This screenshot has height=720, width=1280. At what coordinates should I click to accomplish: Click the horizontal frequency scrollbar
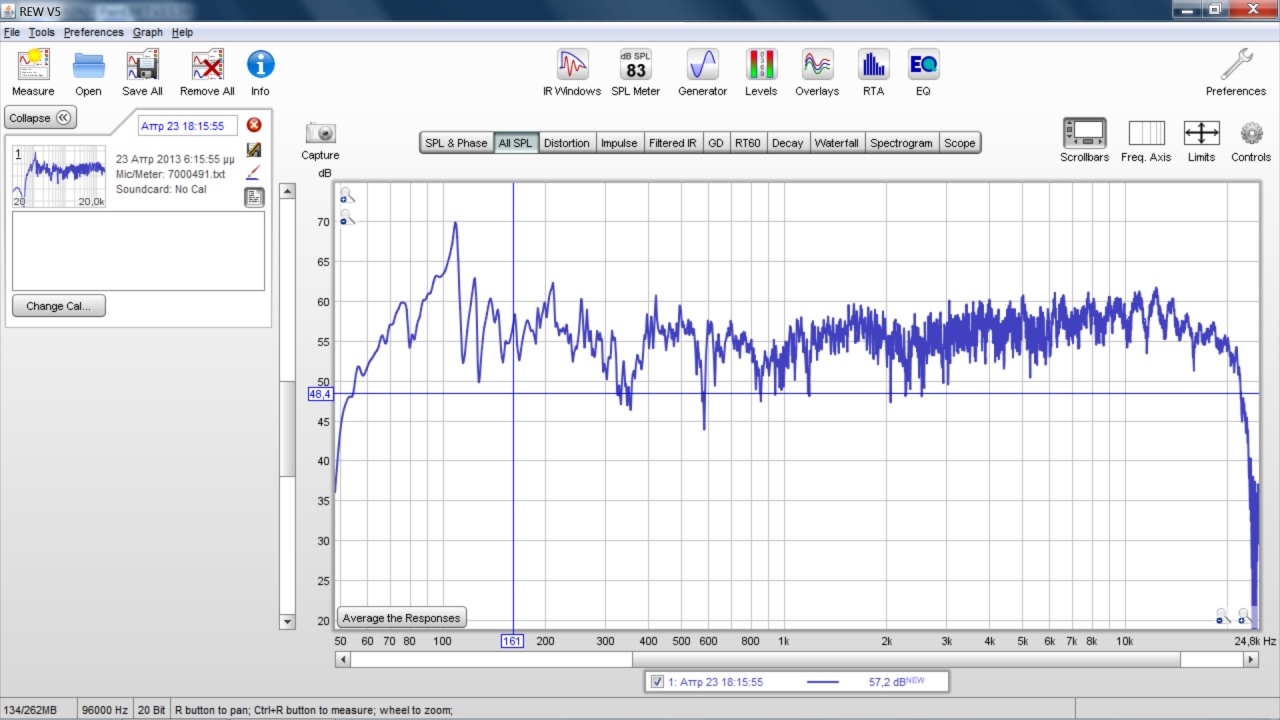click(x=905, y=660)
